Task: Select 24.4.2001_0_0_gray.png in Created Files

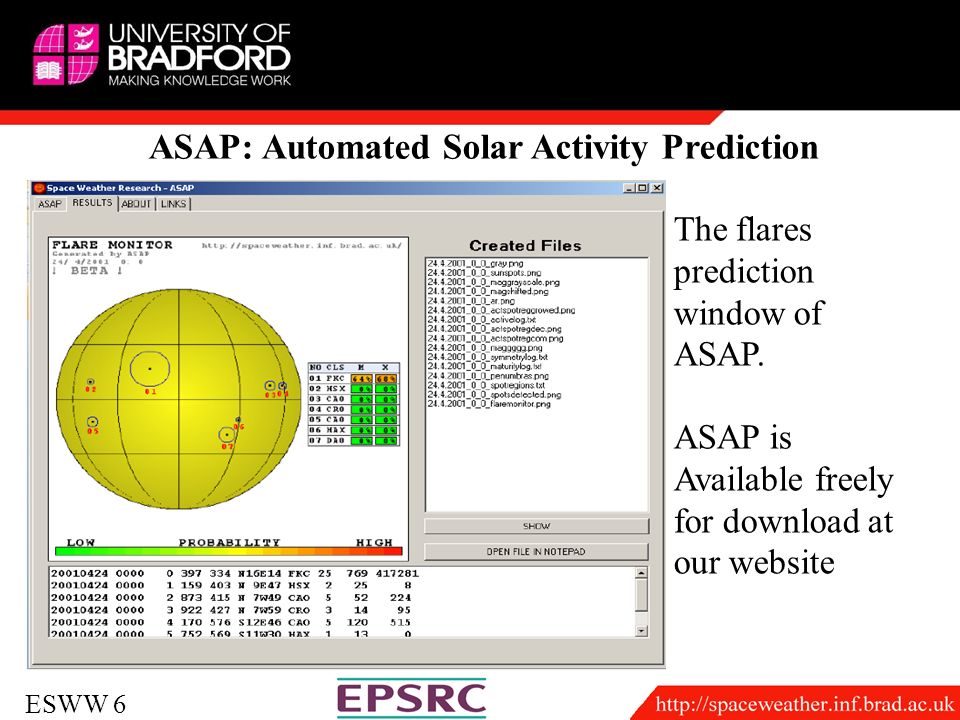Action: pyautogui.click(x=476, y=263)
